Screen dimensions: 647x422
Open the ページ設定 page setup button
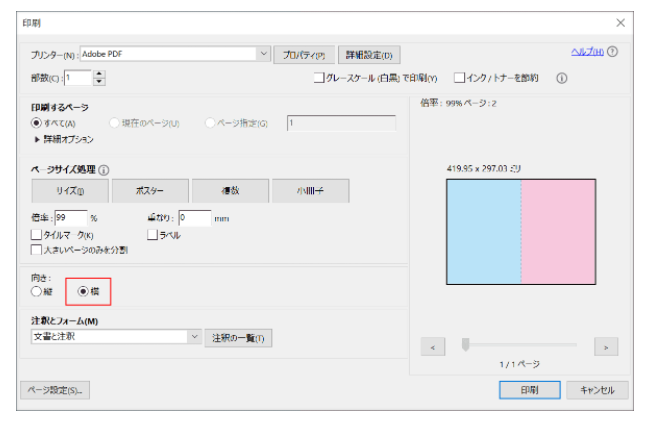(53, 390)
